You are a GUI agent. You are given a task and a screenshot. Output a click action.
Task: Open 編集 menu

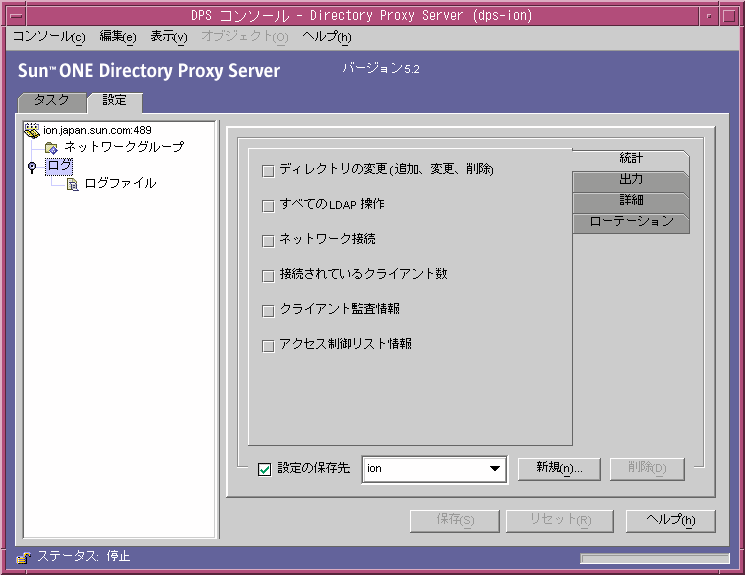point(118,37)
